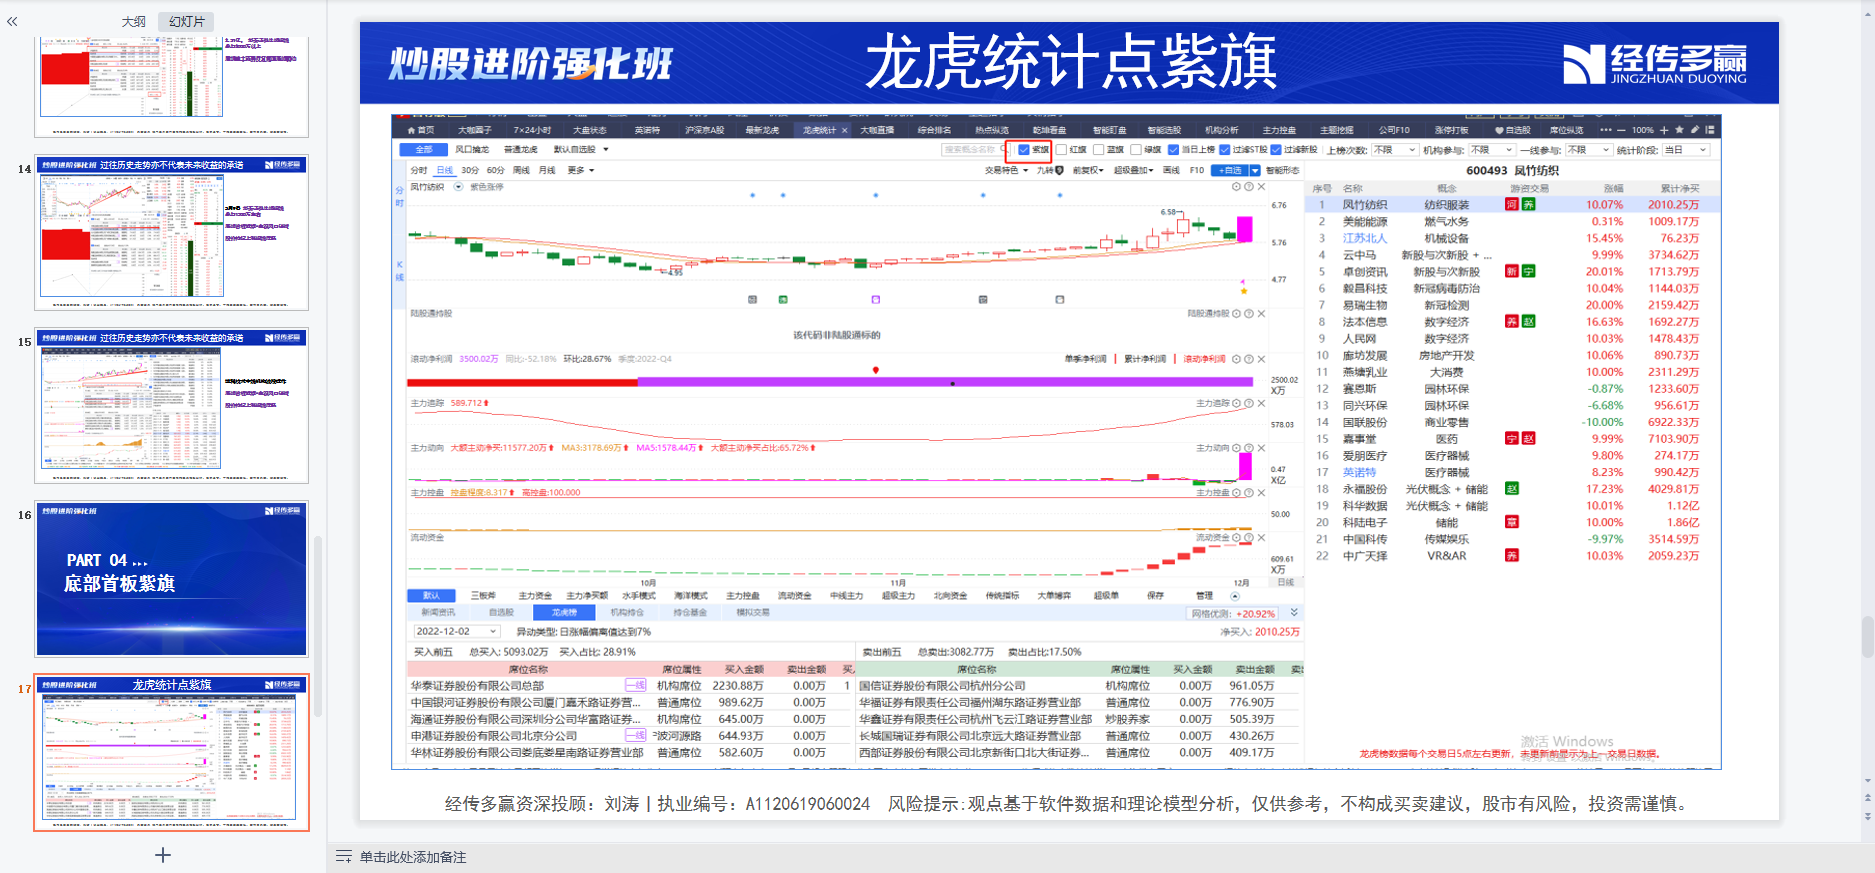Screen dimensions: 1875x873
Task: Open the 一线参与 dropdown
Action: point(1587,150)
